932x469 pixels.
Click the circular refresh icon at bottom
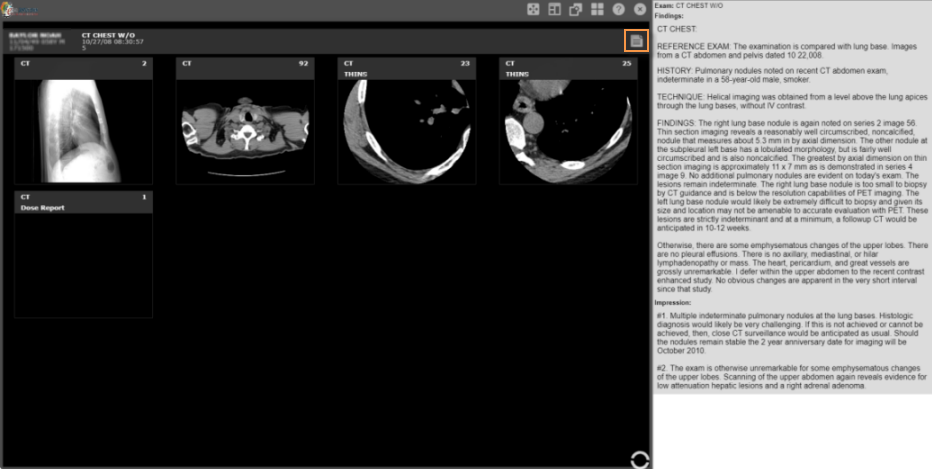coord(640,459)
